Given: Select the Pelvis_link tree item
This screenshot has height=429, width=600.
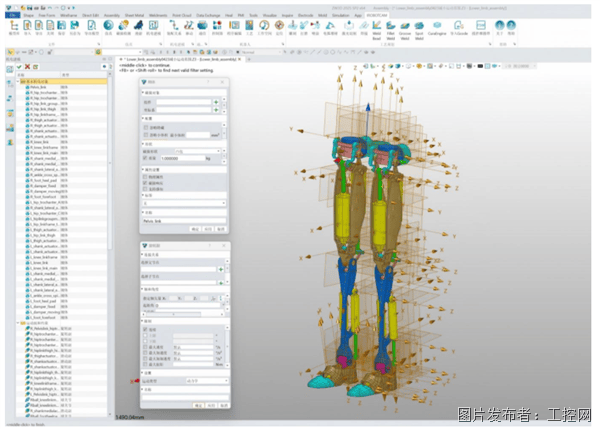Looking at the screenshot, I should pyautogui.click(x=38, y=87).
